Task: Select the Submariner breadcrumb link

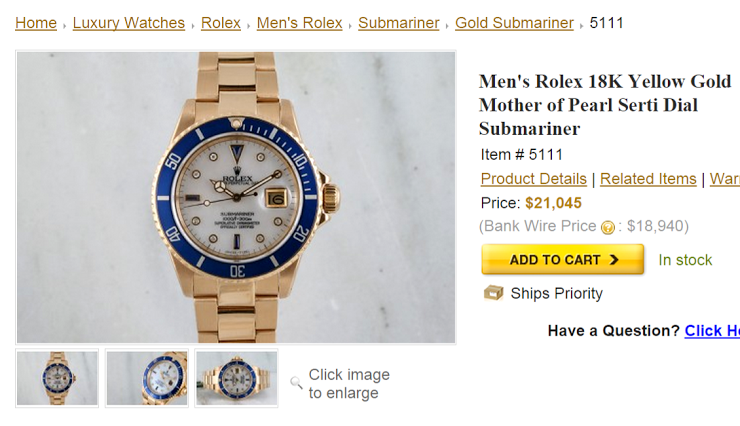Action: tap(398, 23)
